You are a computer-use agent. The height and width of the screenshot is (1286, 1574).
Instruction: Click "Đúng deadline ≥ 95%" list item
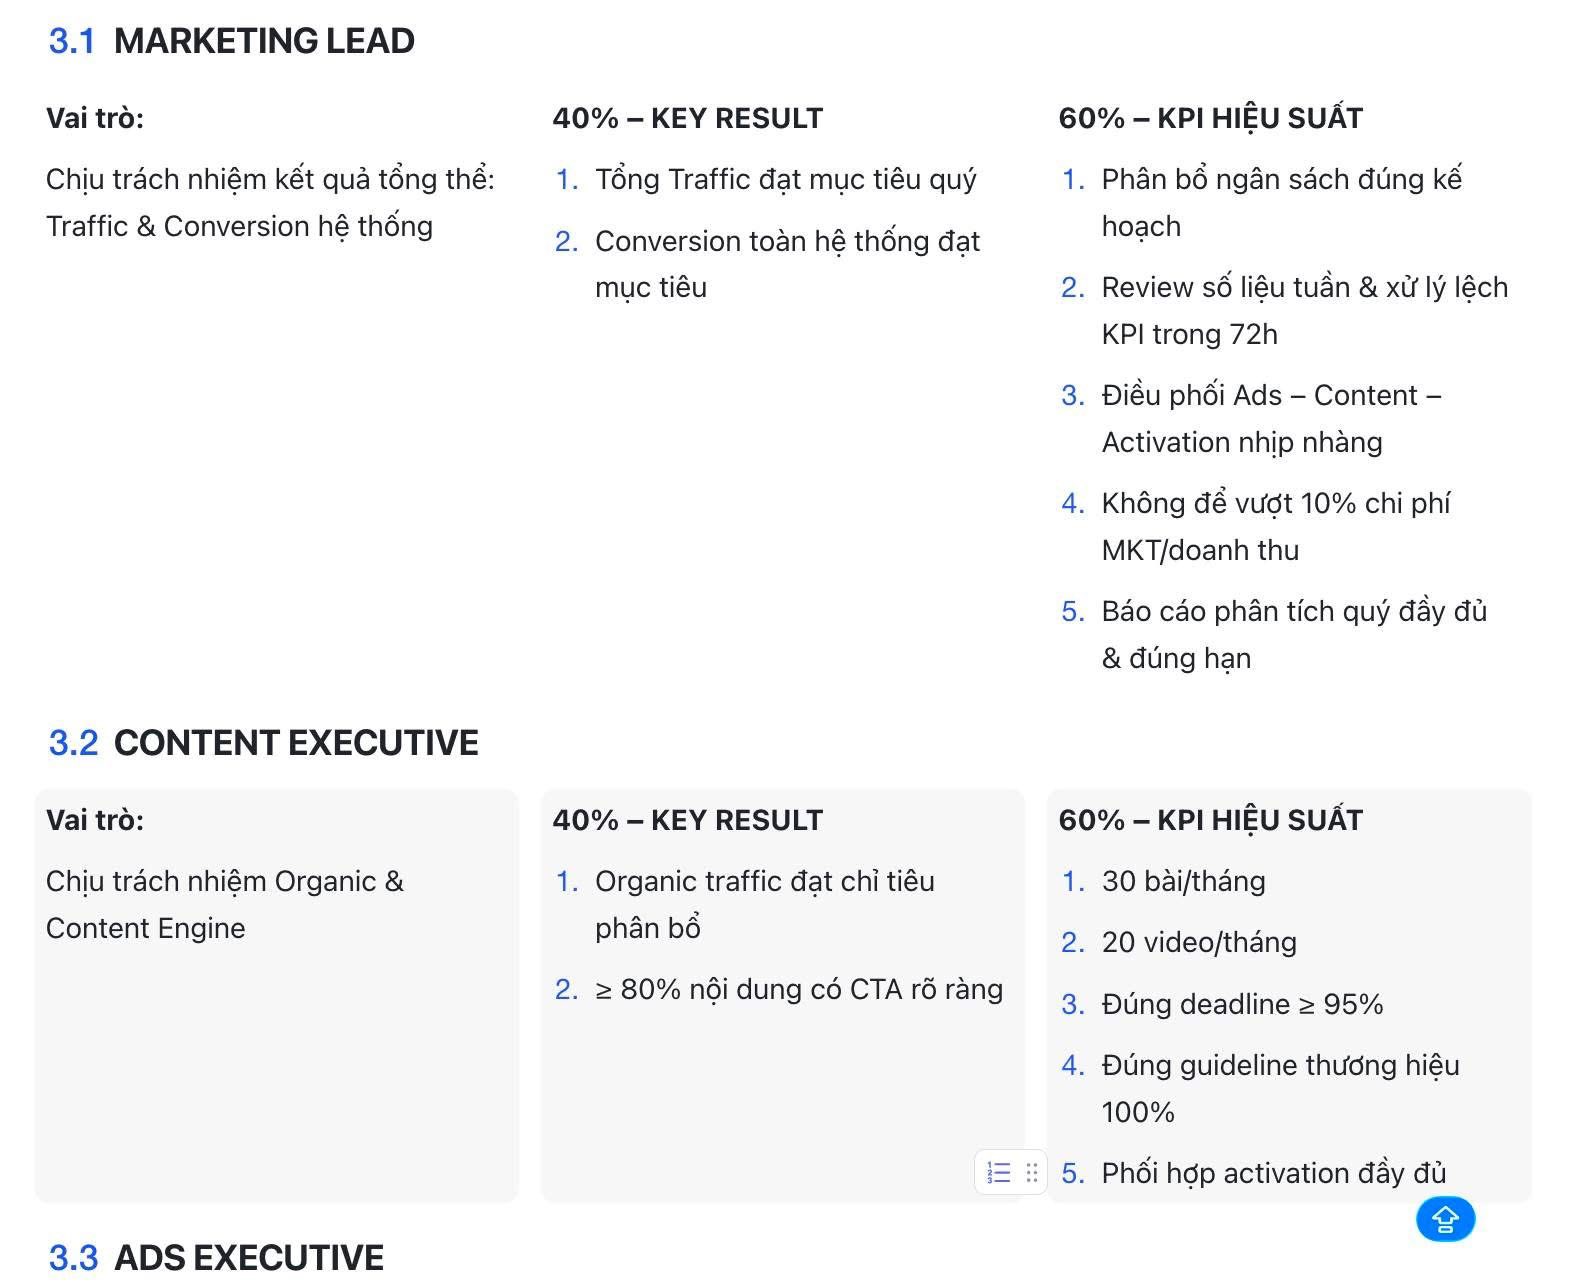tap(1242, 1004)
